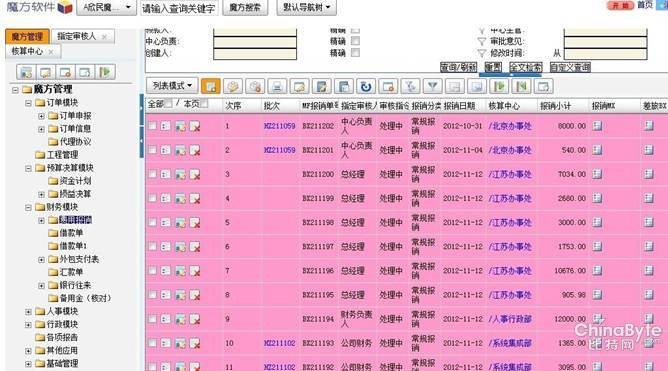This screenshot has height=371, width=668.
Task: Click the funnel icon beside 修改时间
Action: pyautogui.click(x=481, y=53)
